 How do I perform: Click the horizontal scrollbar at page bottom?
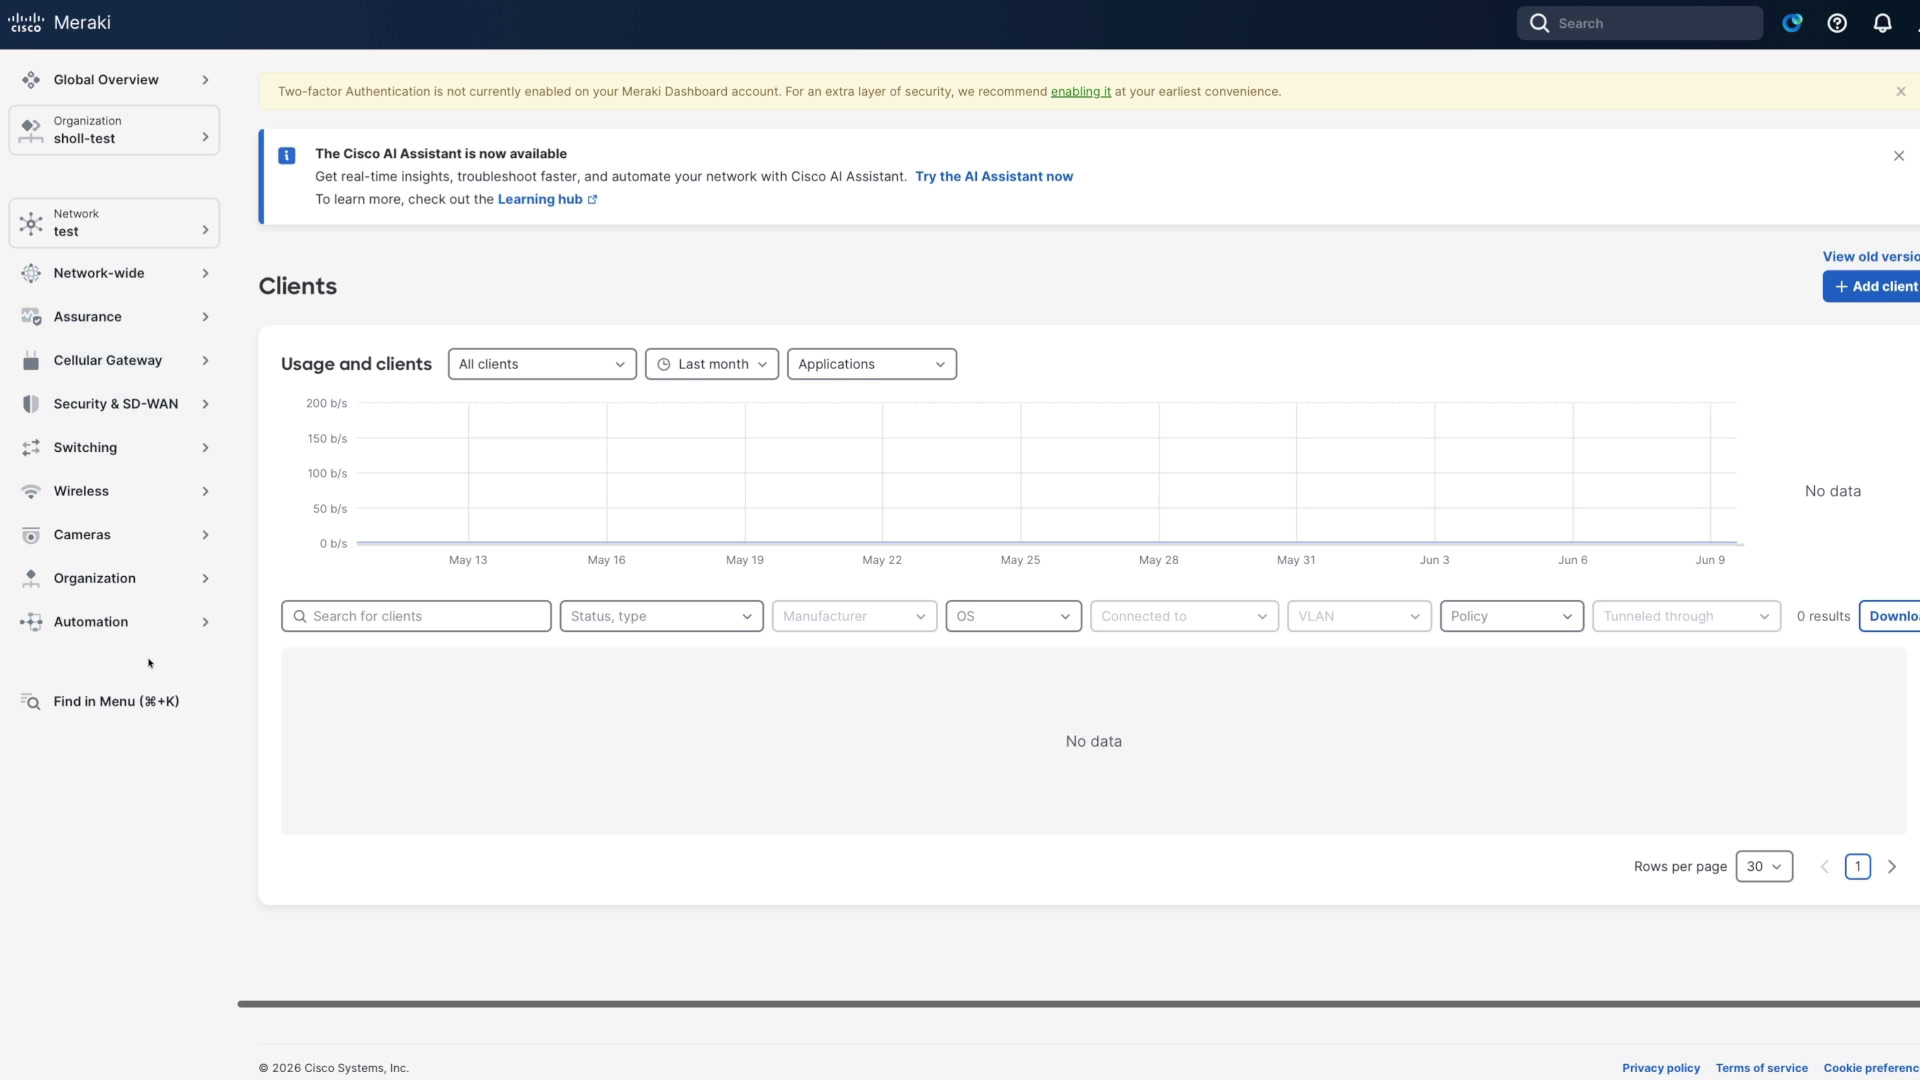pos(1078,1004)
